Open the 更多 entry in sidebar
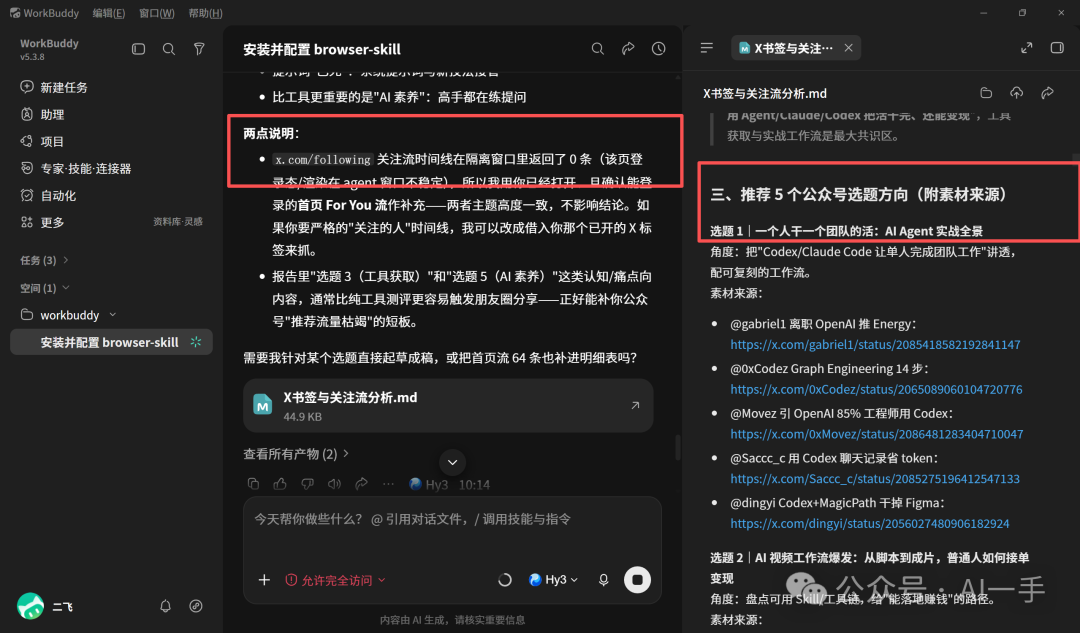Screen dimensions: 1080x633 pyautogui.click(x=42, y=222)
